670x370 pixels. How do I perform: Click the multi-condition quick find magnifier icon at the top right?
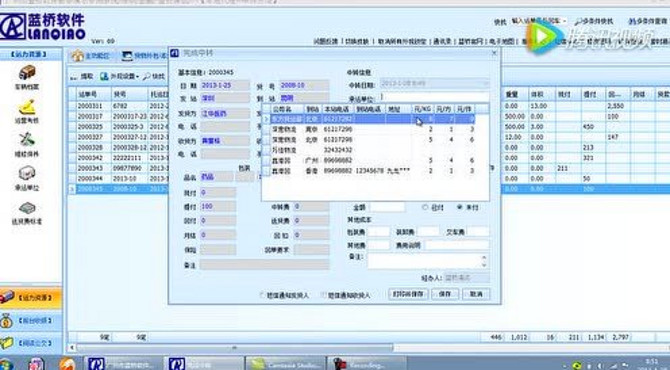click(579, 21)
